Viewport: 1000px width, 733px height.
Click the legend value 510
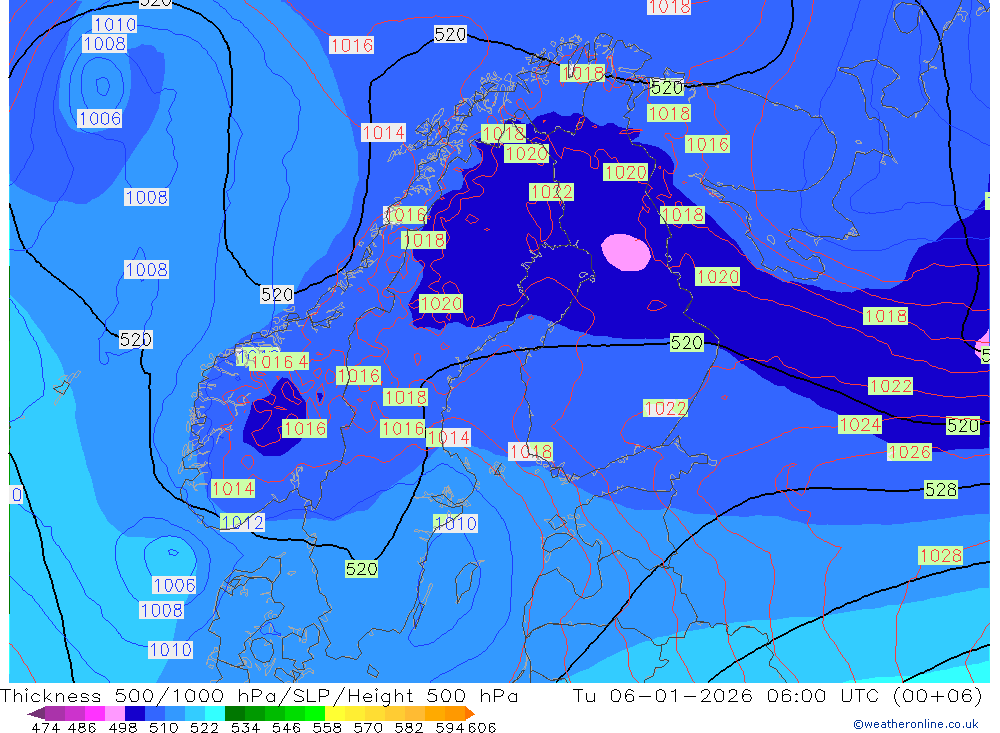pos(163,727)
